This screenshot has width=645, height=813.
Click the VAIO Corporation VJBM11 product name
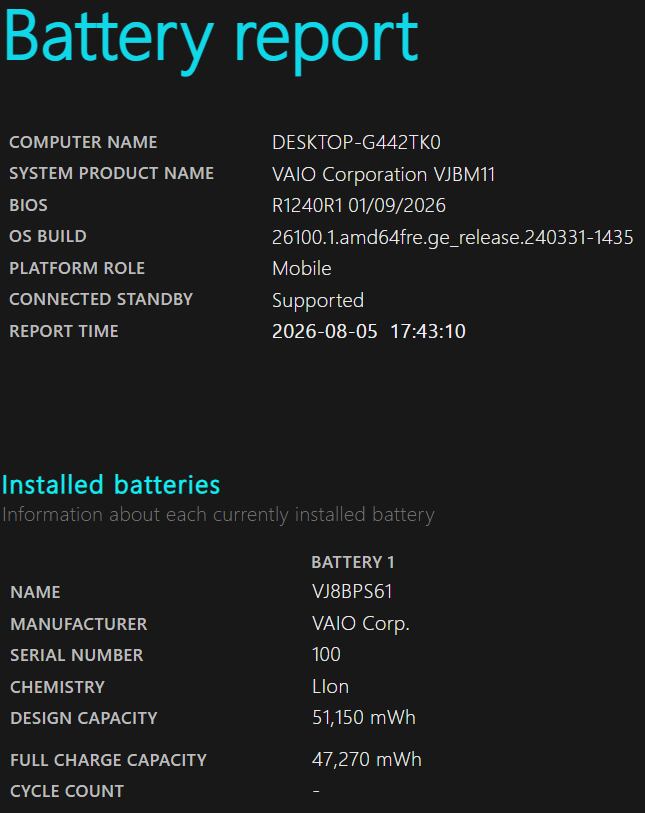point(383,174)
